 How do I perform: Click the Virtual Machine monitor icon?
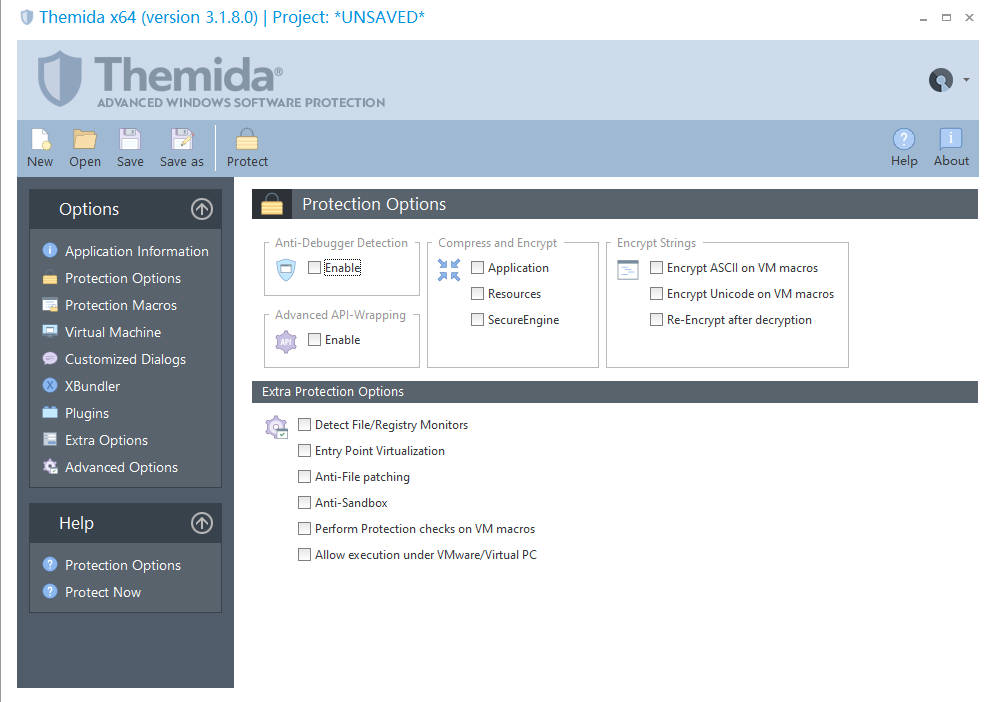[50, 331]
